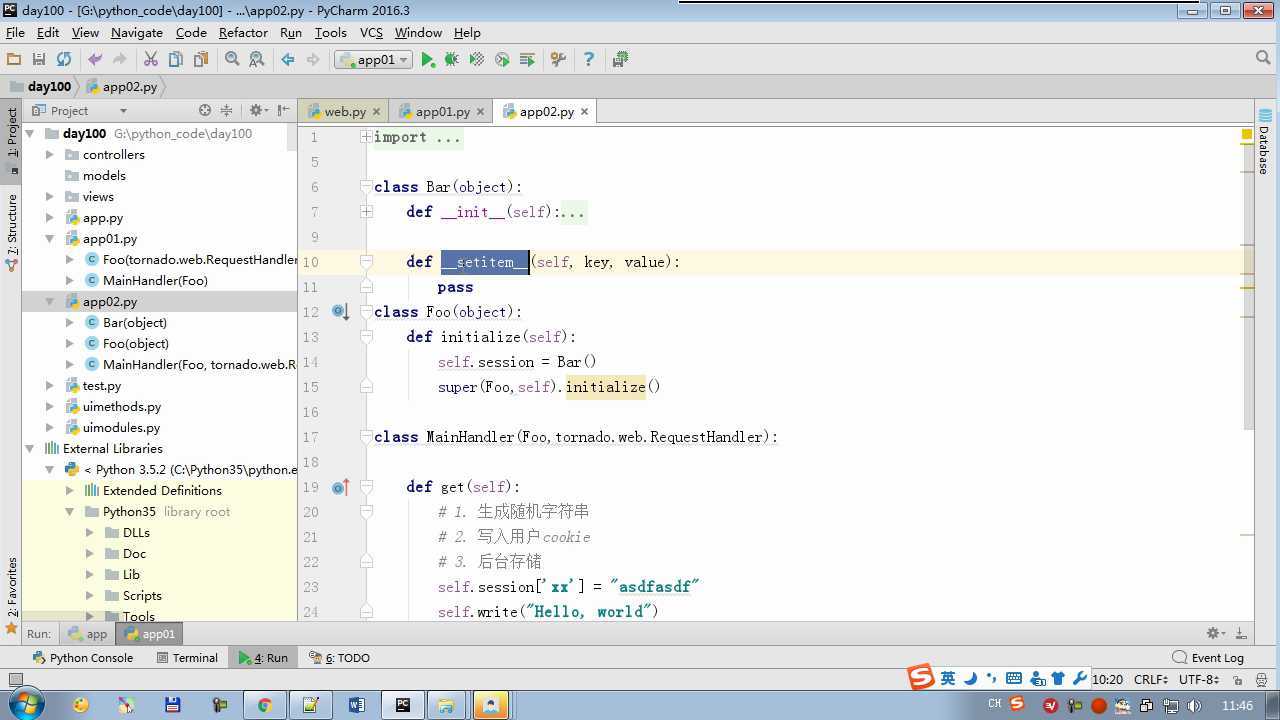Open Run panel gear settings
1280x720 pixels.
[1216, 634]
